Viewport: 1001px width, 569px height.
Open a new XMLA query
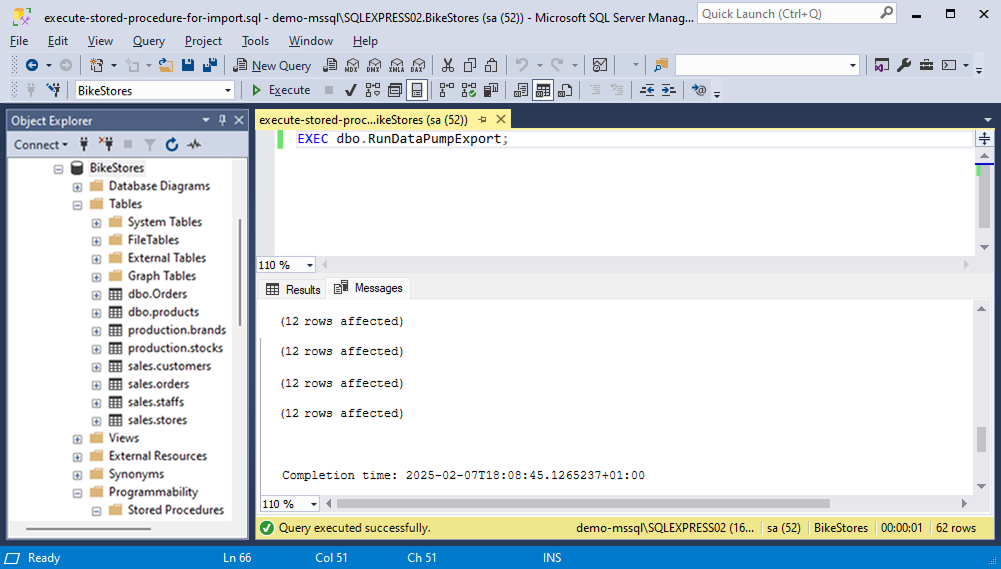pos(396,65)
